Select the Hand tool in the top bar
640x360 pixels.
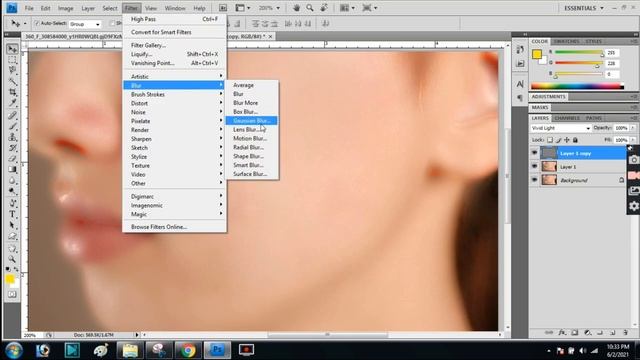click(x=296, y=8)
